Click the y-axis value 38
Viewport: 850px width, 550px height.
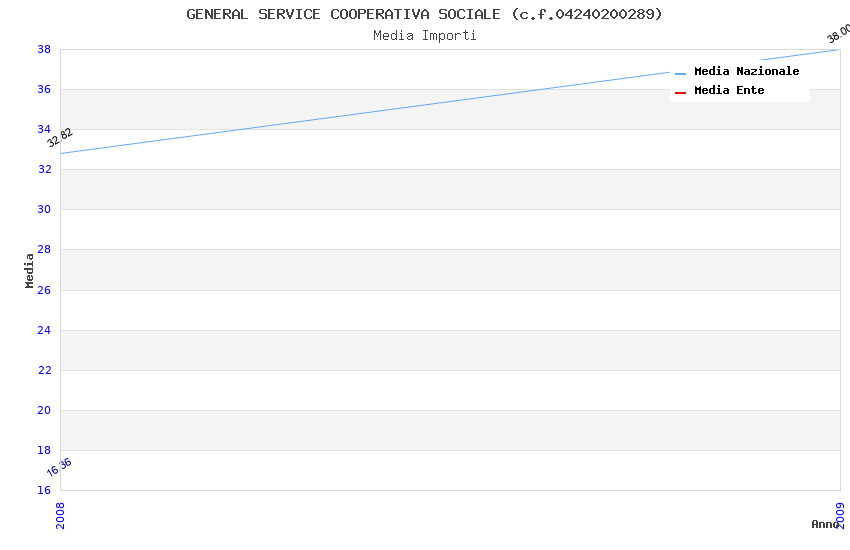pyautogui.click(x=44, y=49)
